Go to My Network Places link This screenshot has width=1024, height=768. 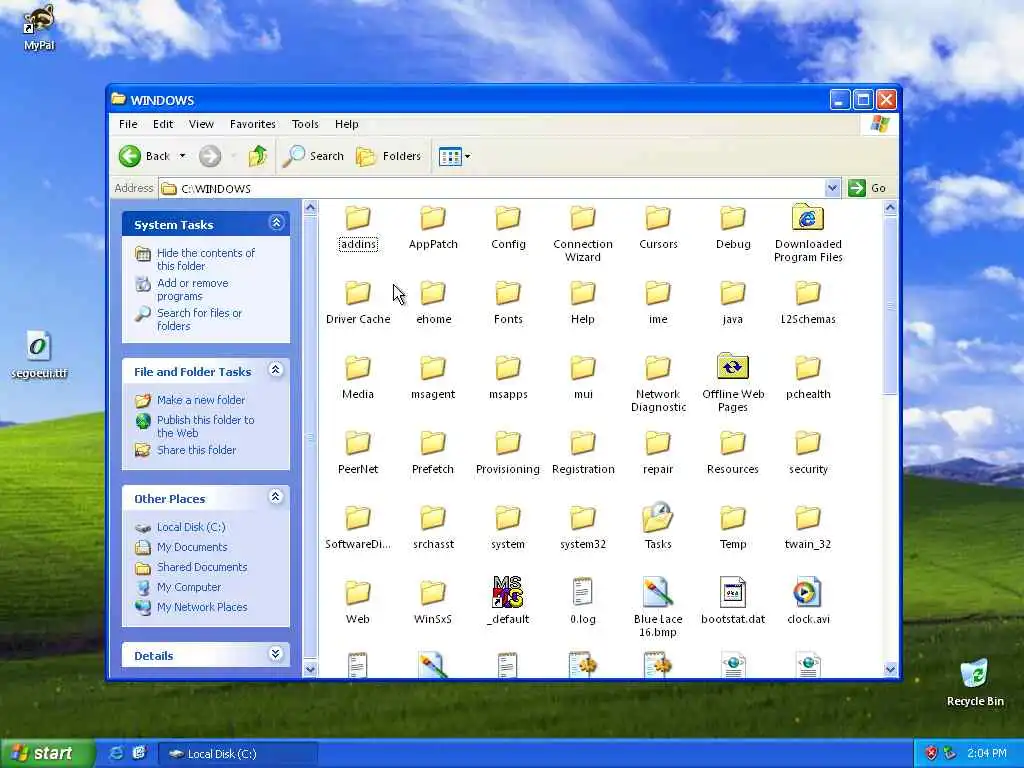pos(202,607)
